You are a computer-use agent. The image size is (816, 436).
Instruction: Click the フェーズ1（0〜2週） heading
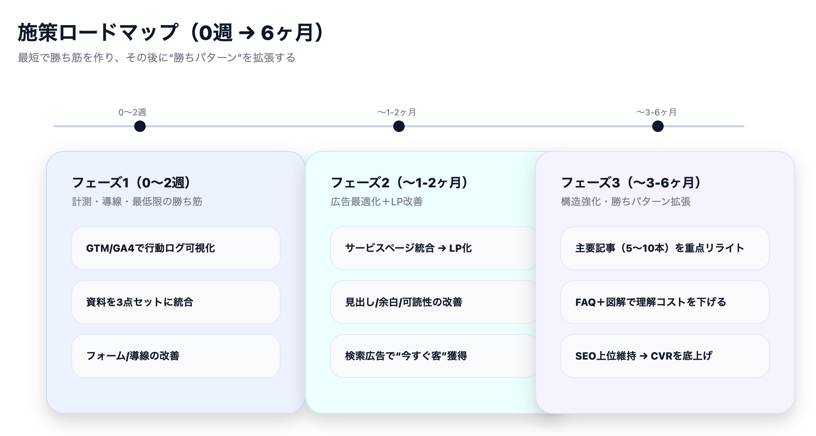click(x=131, y=183)
